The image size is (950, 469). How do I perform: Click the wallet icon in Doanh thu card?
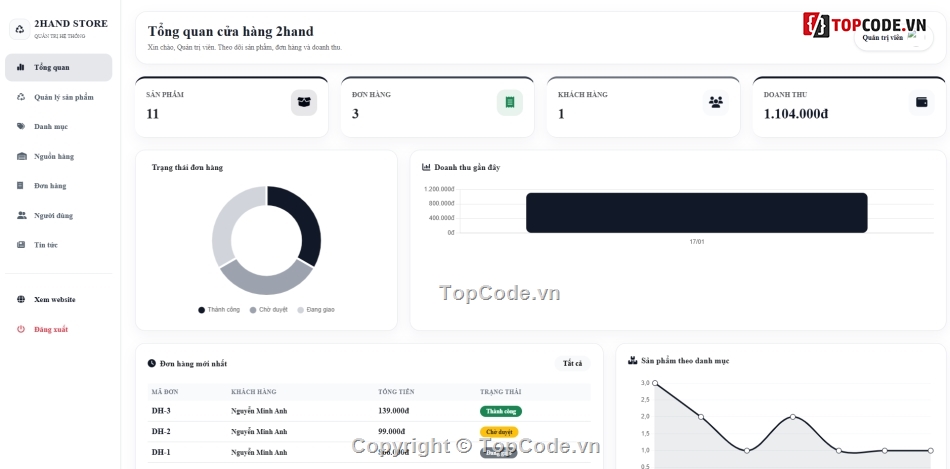click(922, 102)
